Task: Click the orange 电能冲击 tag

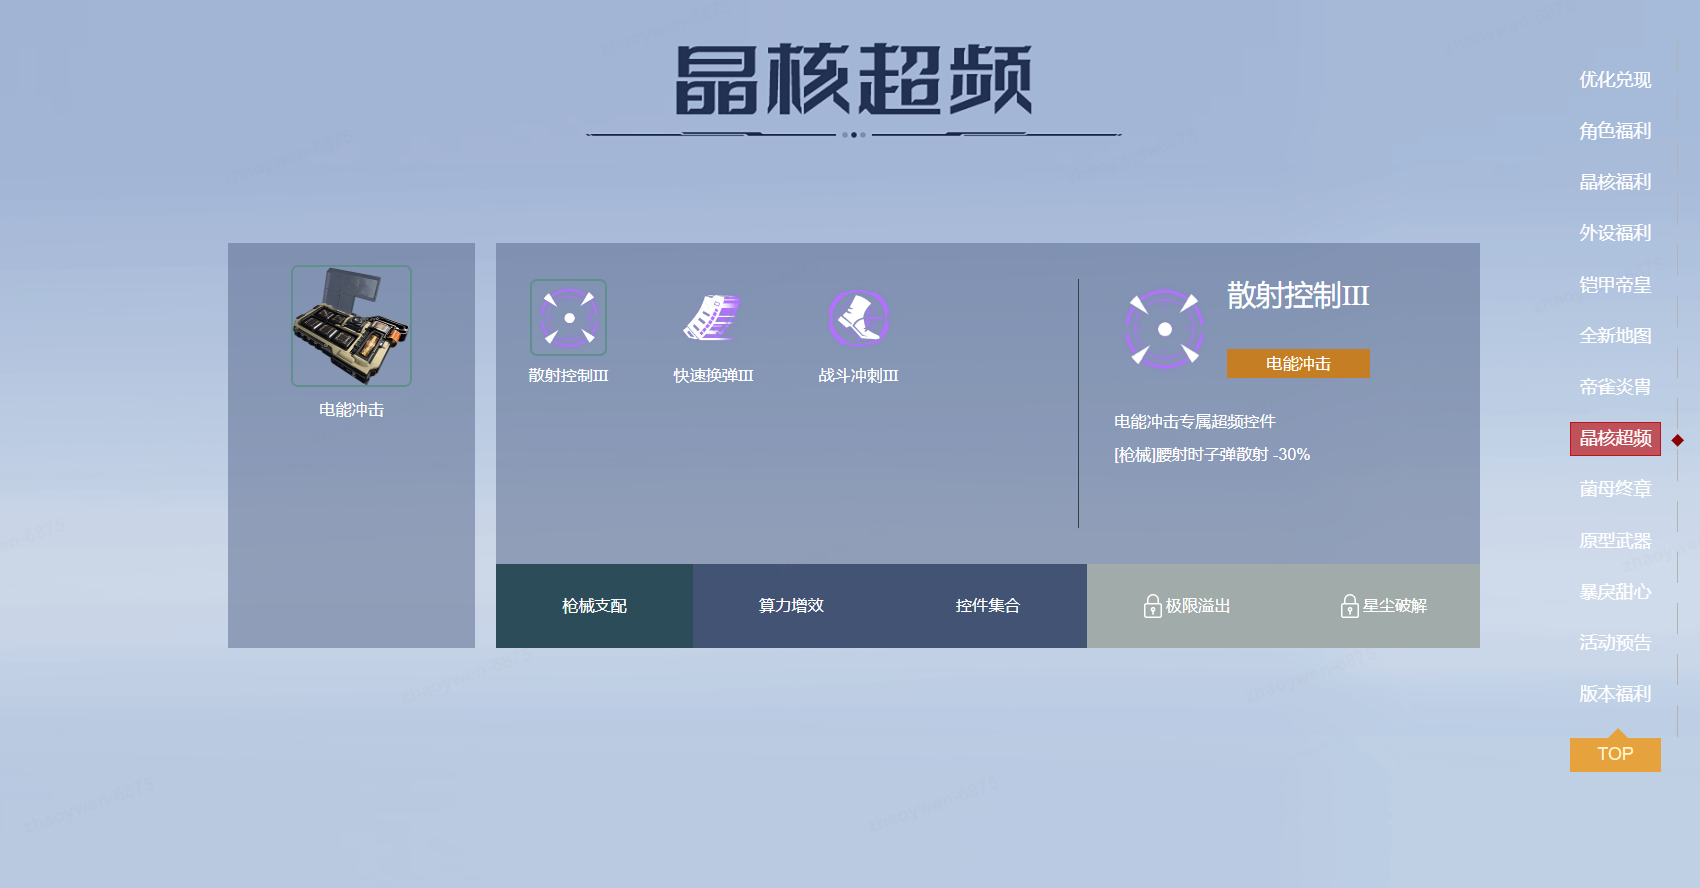Action: pos(1298,364)
